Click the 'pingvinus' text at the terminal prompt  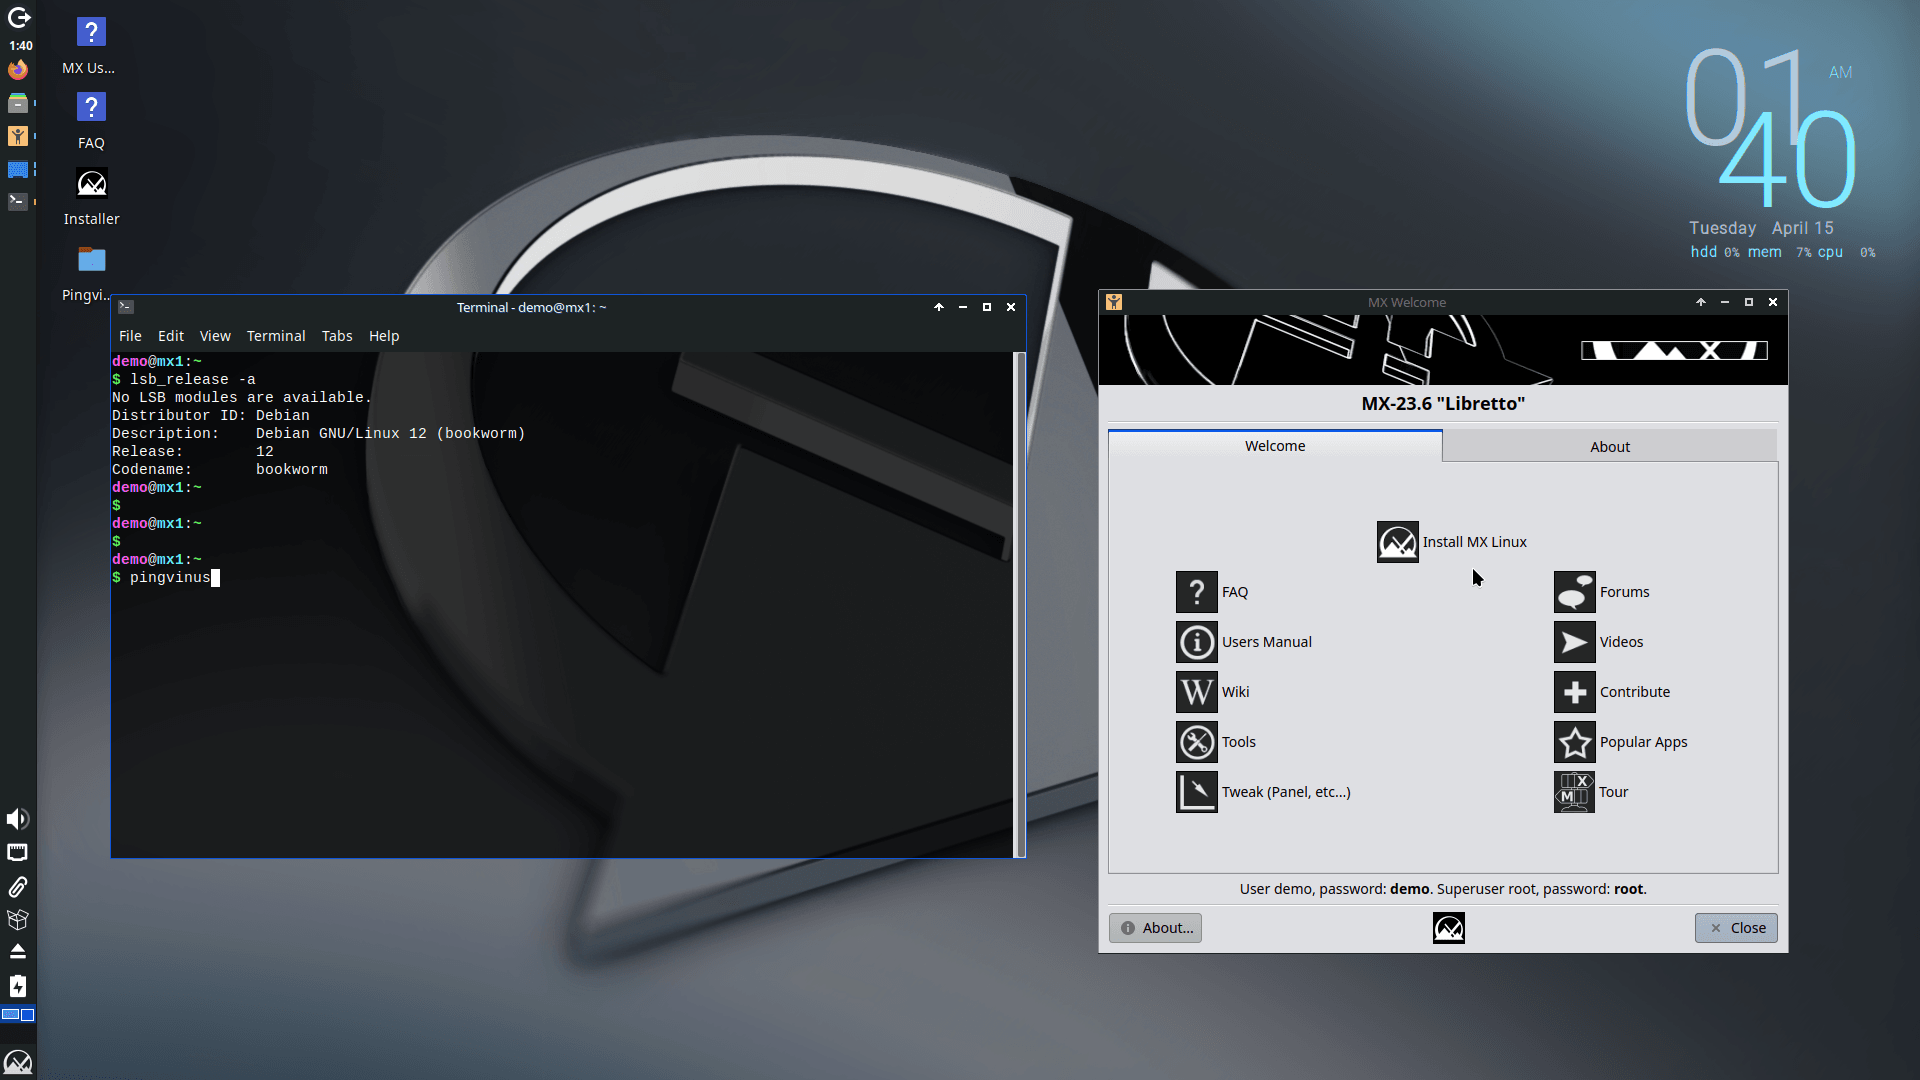pos(170,577)
